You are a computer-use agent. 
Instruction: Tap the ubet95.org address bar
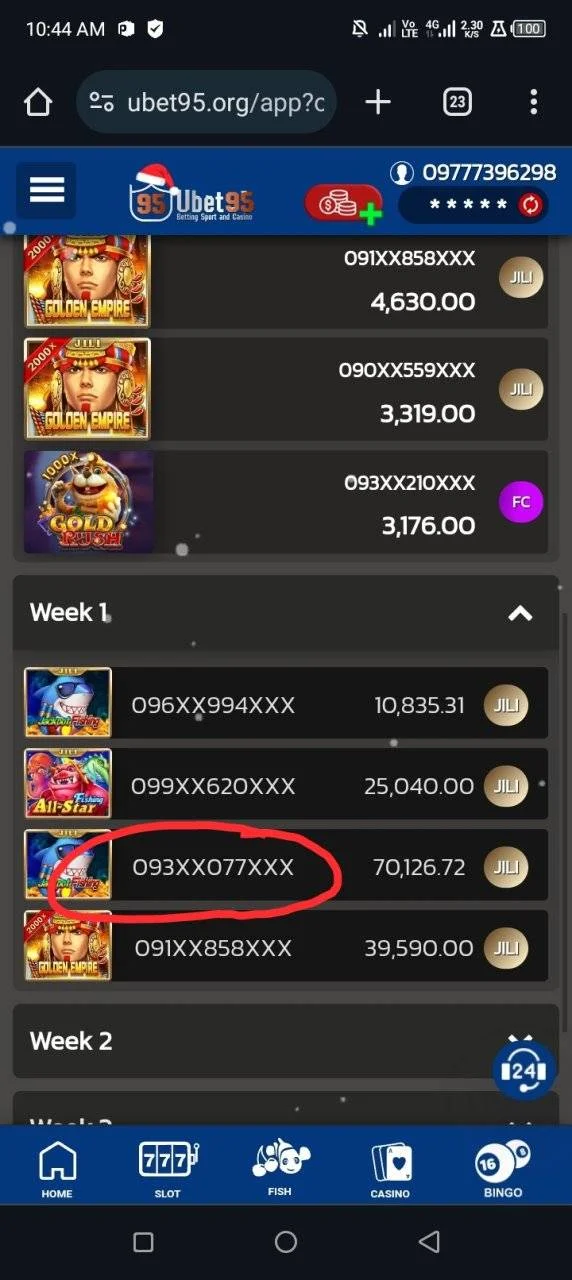click(x=206, y=102)
